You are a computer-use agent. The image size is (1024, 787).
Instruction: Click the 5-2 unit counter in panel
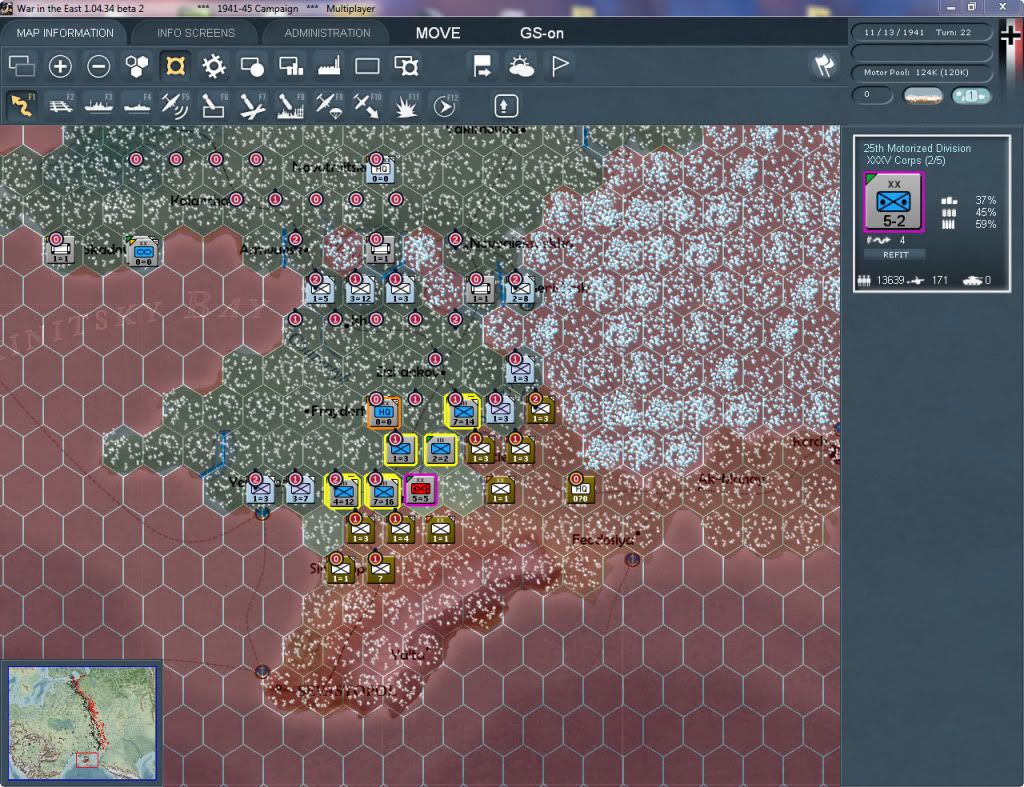(x=893, y=202)
